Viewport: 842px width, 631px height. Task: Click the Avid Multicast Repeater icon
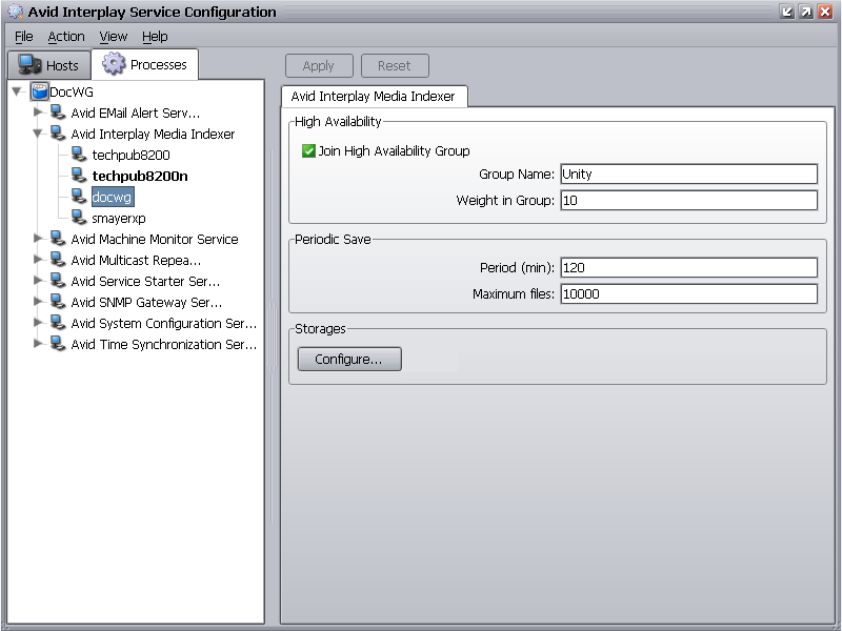coord(57,259)
